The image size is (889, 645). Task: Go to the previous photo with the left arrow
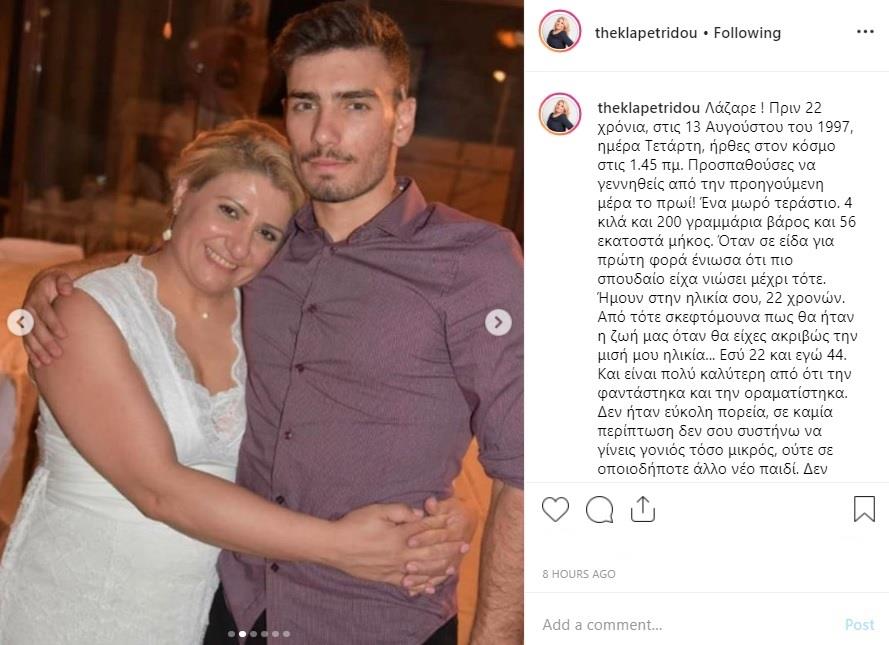[21, 322]
